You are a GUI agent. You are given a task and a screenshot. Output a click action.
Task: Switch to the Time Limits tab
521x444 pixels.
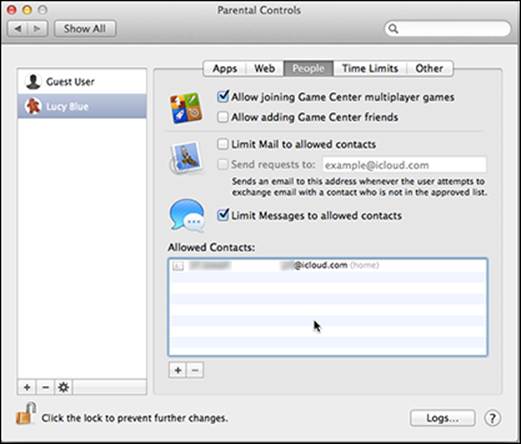[370, 68]
